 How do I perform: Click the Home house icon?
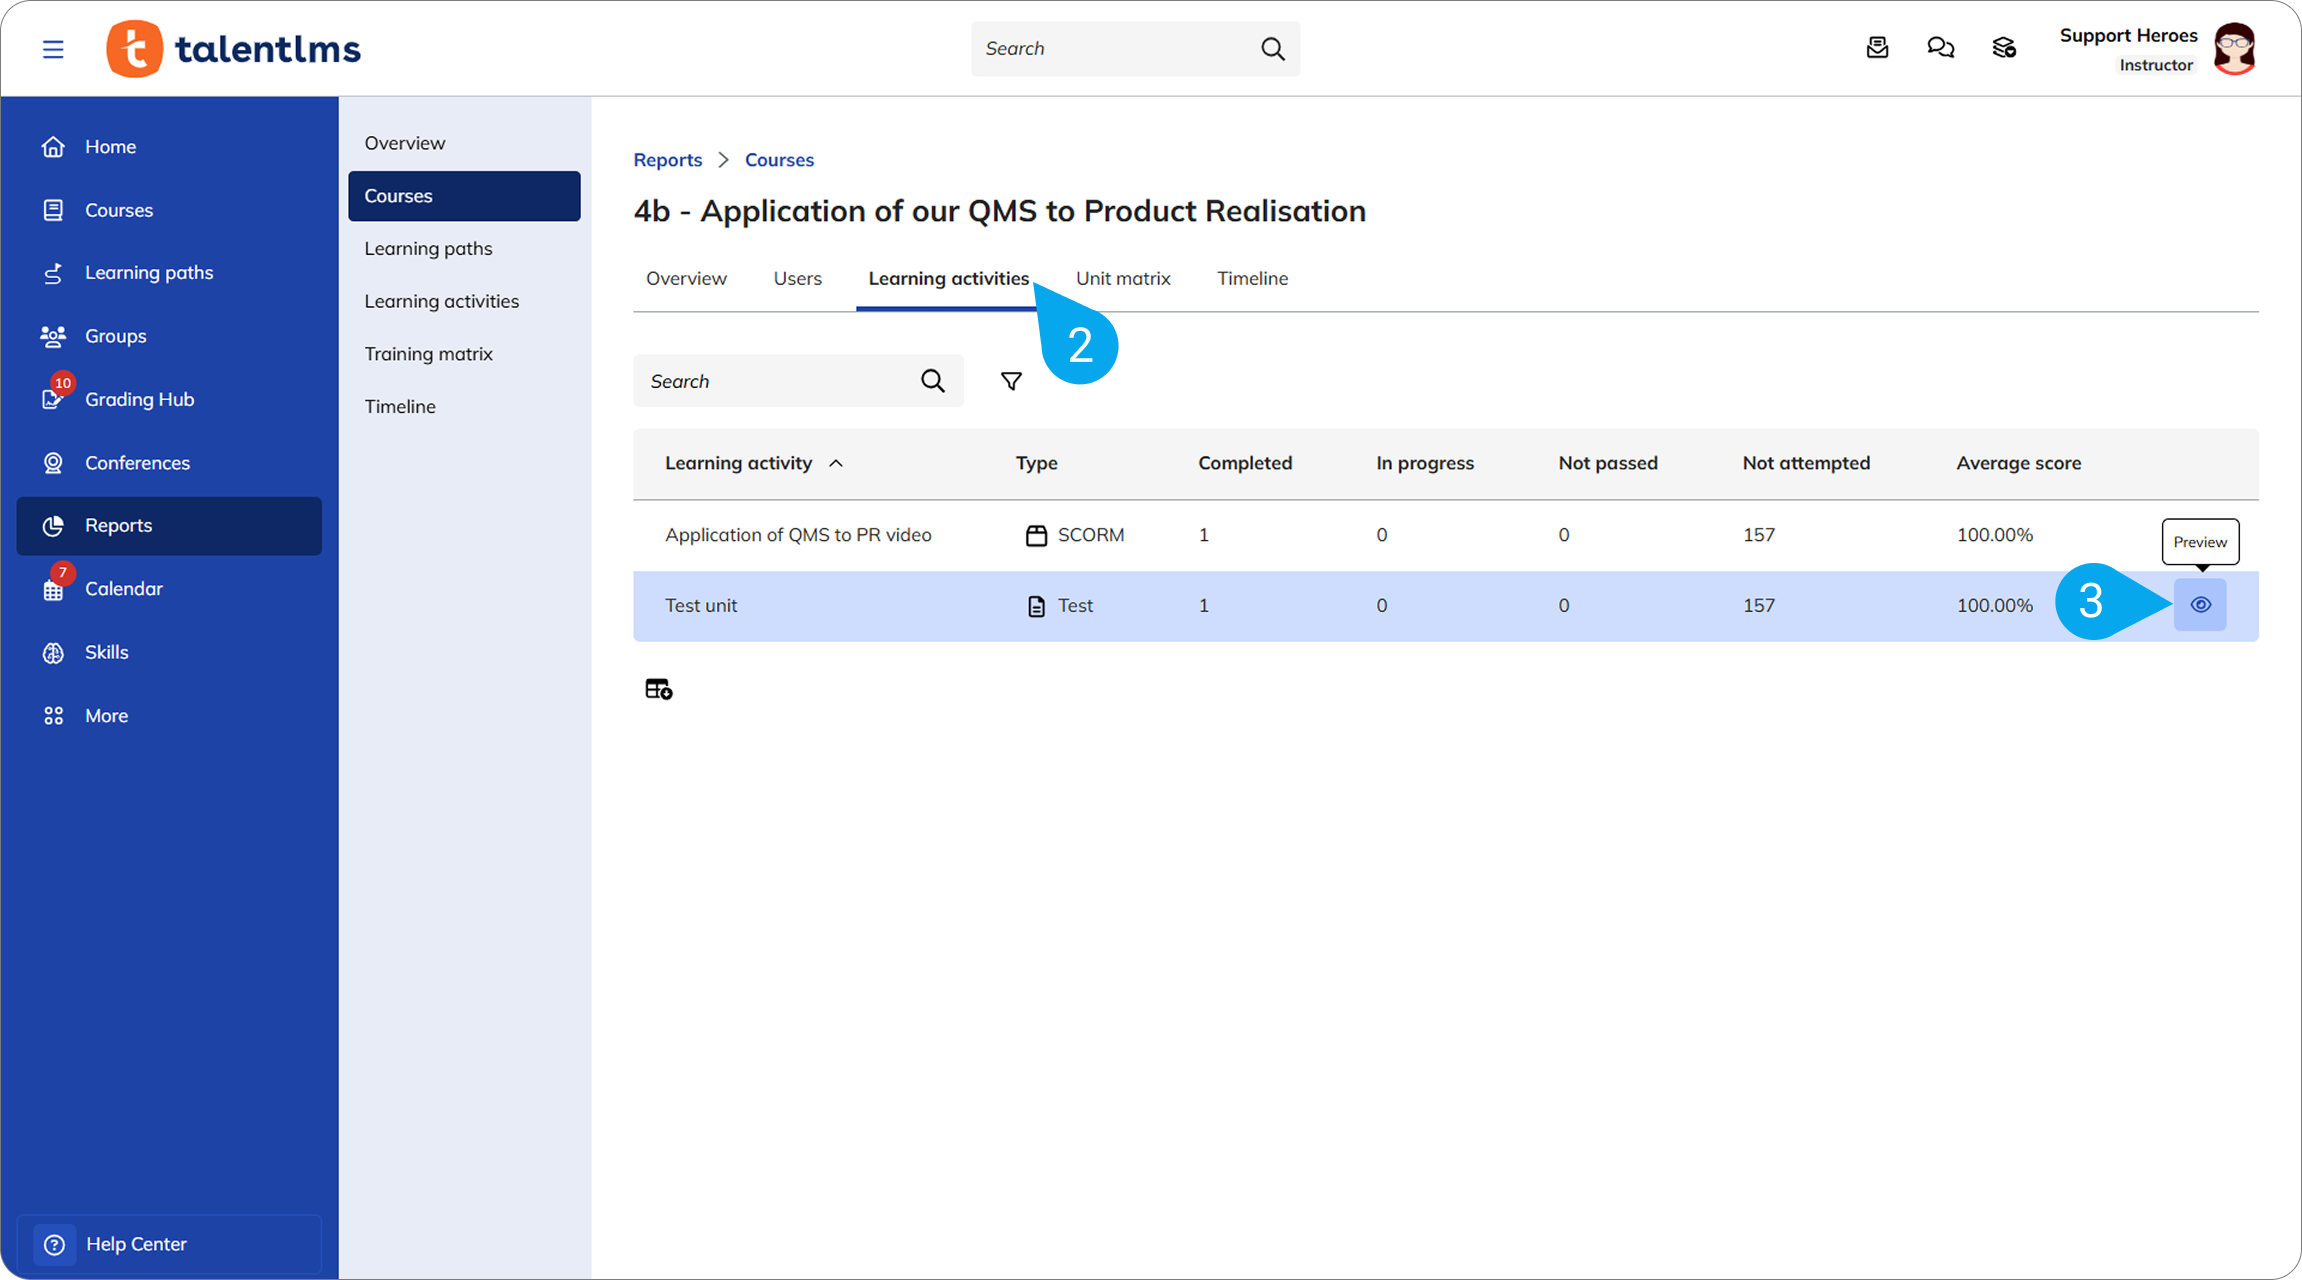pyautogui.click(x=53, y=147)
